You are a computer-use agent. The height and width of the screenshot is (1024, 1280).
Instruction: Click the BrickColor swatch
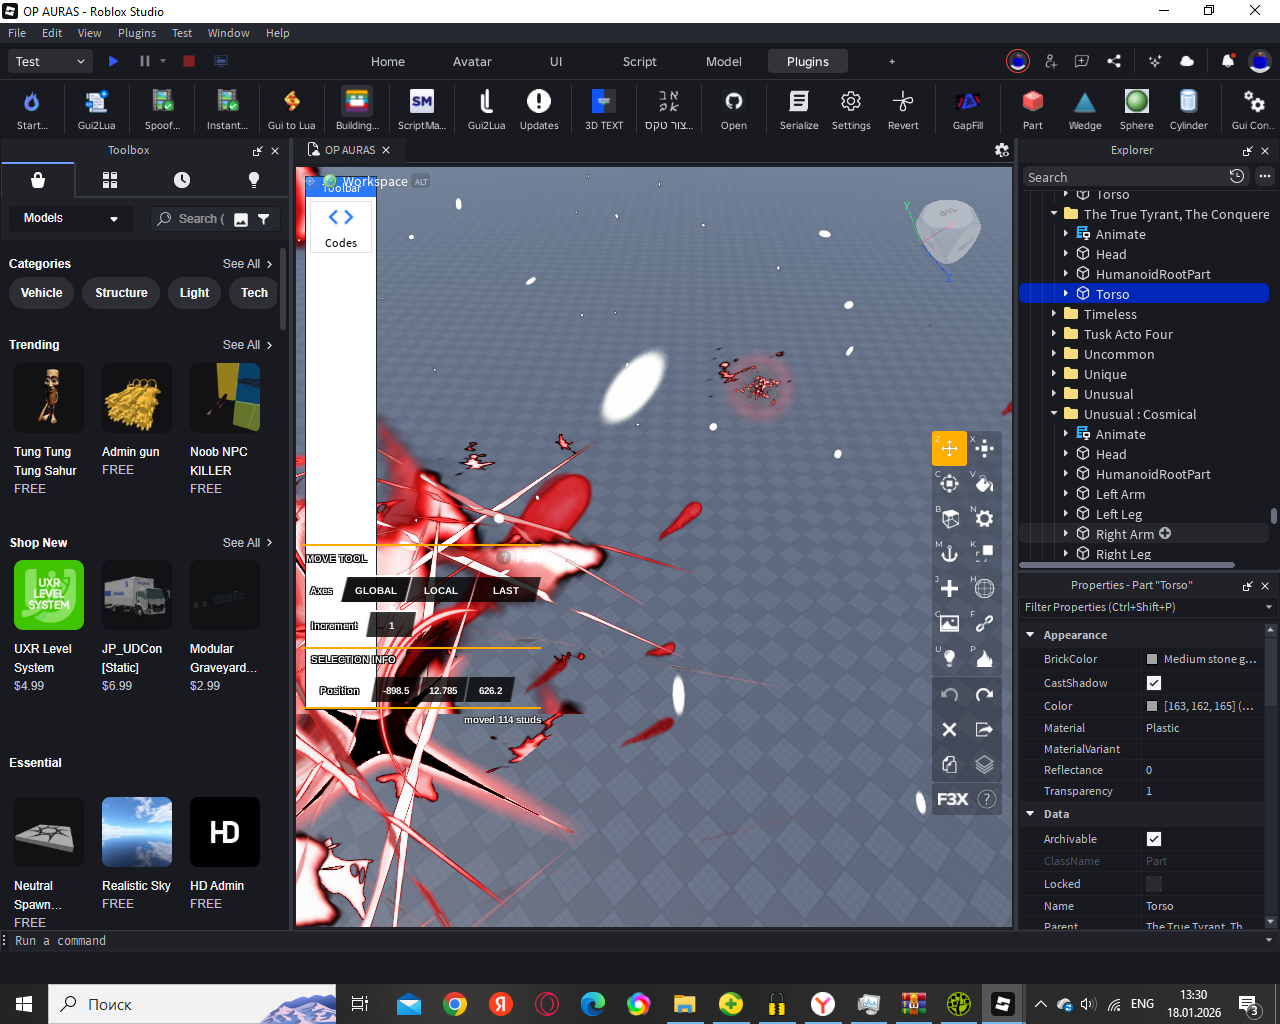point(1152,659)
